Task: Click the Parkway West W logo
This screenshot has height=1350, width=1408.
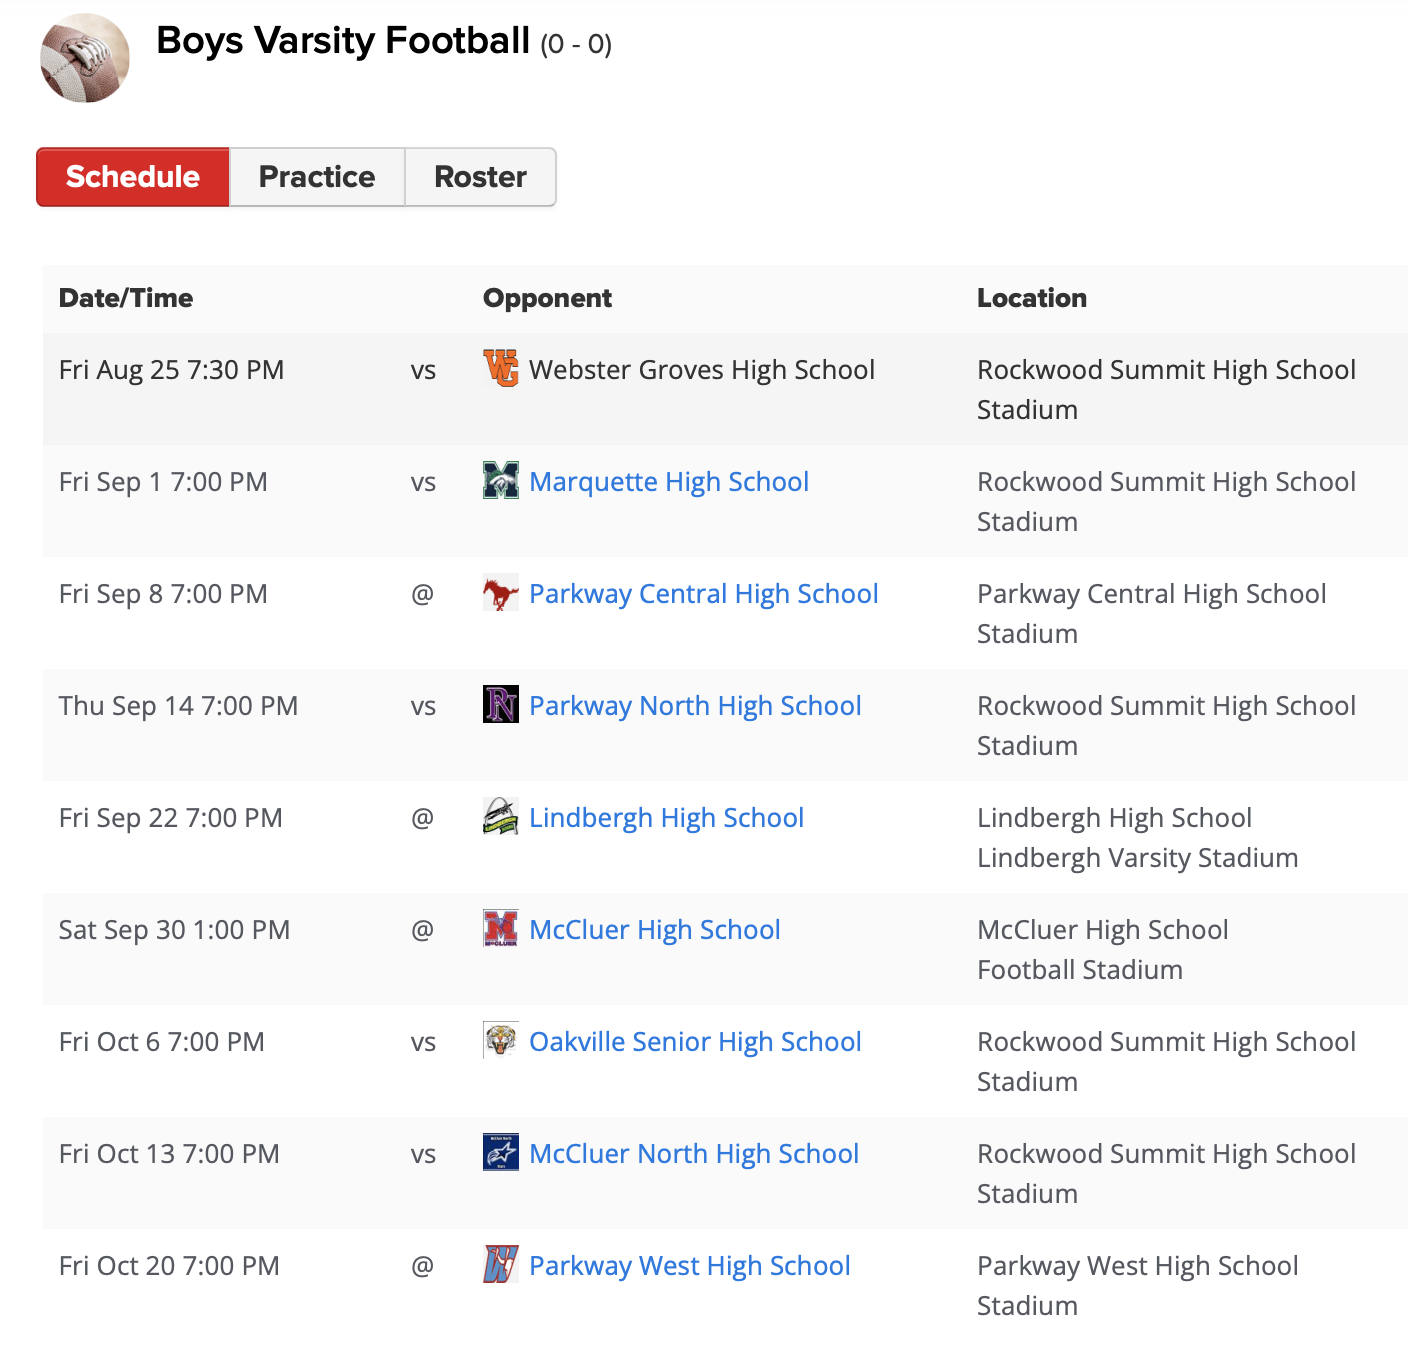Action: pyautogui.click(x=501, y=1265)
